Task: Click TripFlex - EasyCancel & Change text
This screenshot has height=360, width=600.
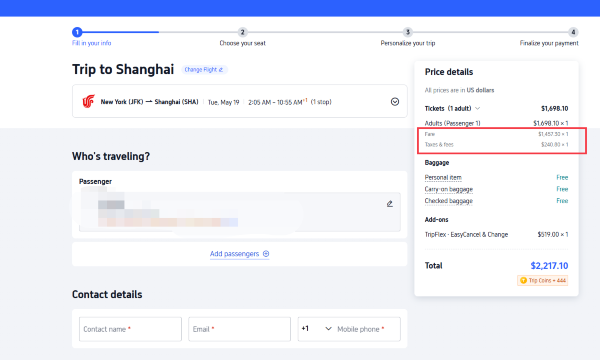Action: (466, 235)
